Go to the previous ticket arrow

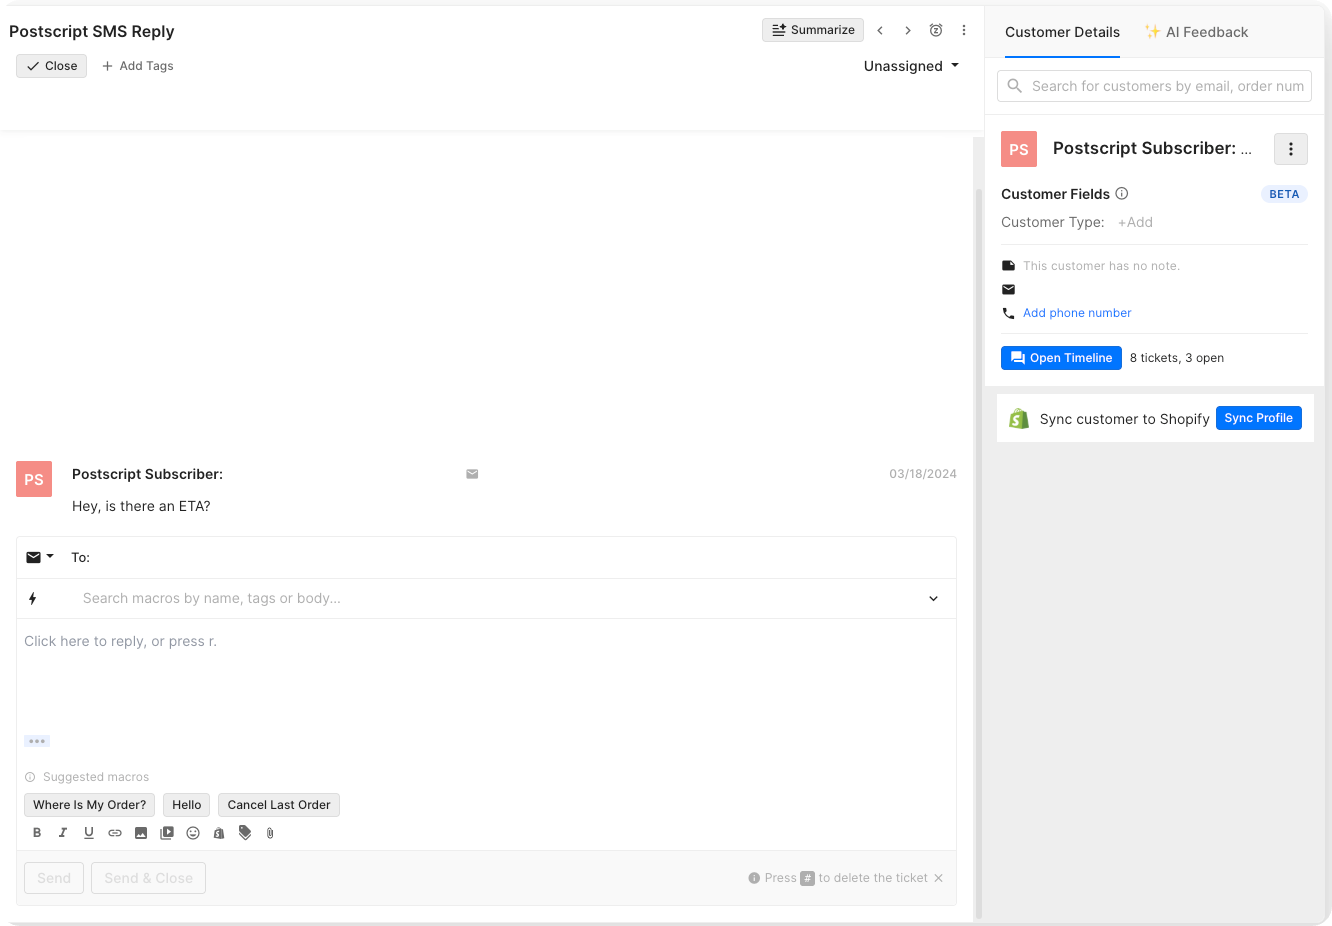coord(880,30)
